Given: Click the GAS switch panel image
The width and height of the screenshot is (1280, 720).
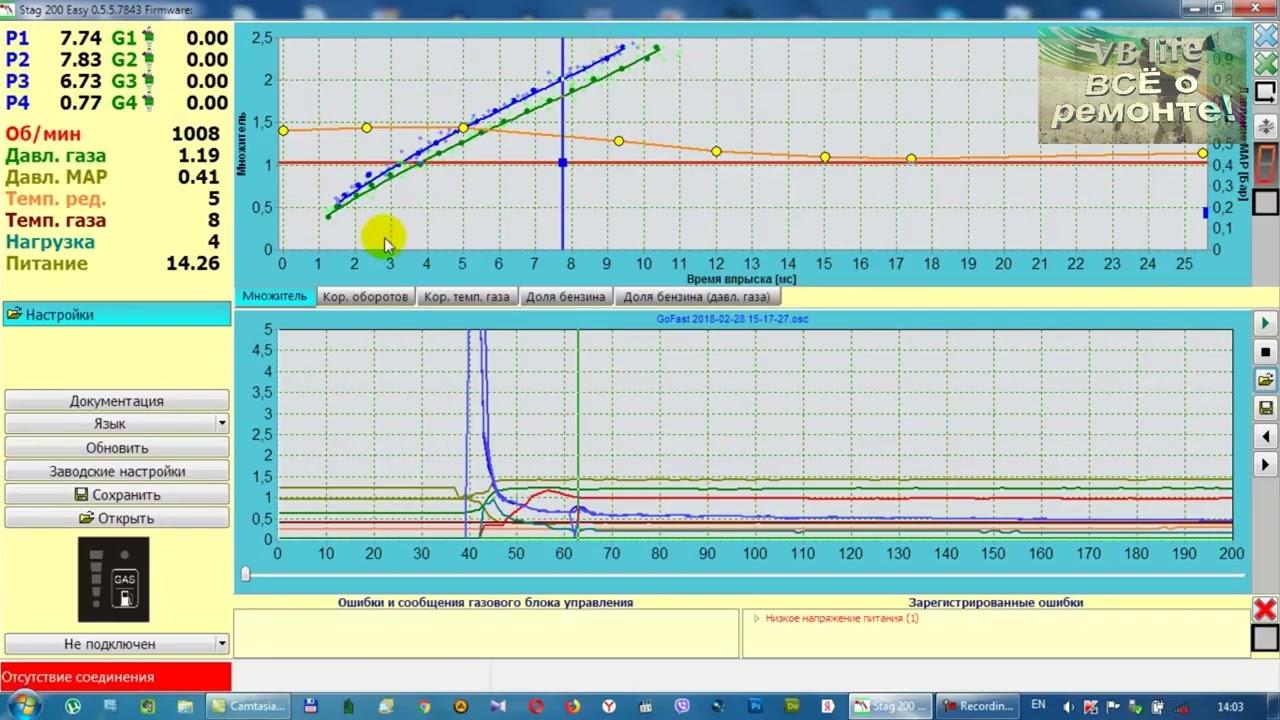Looking at the screenshot, I should [114, 579].
